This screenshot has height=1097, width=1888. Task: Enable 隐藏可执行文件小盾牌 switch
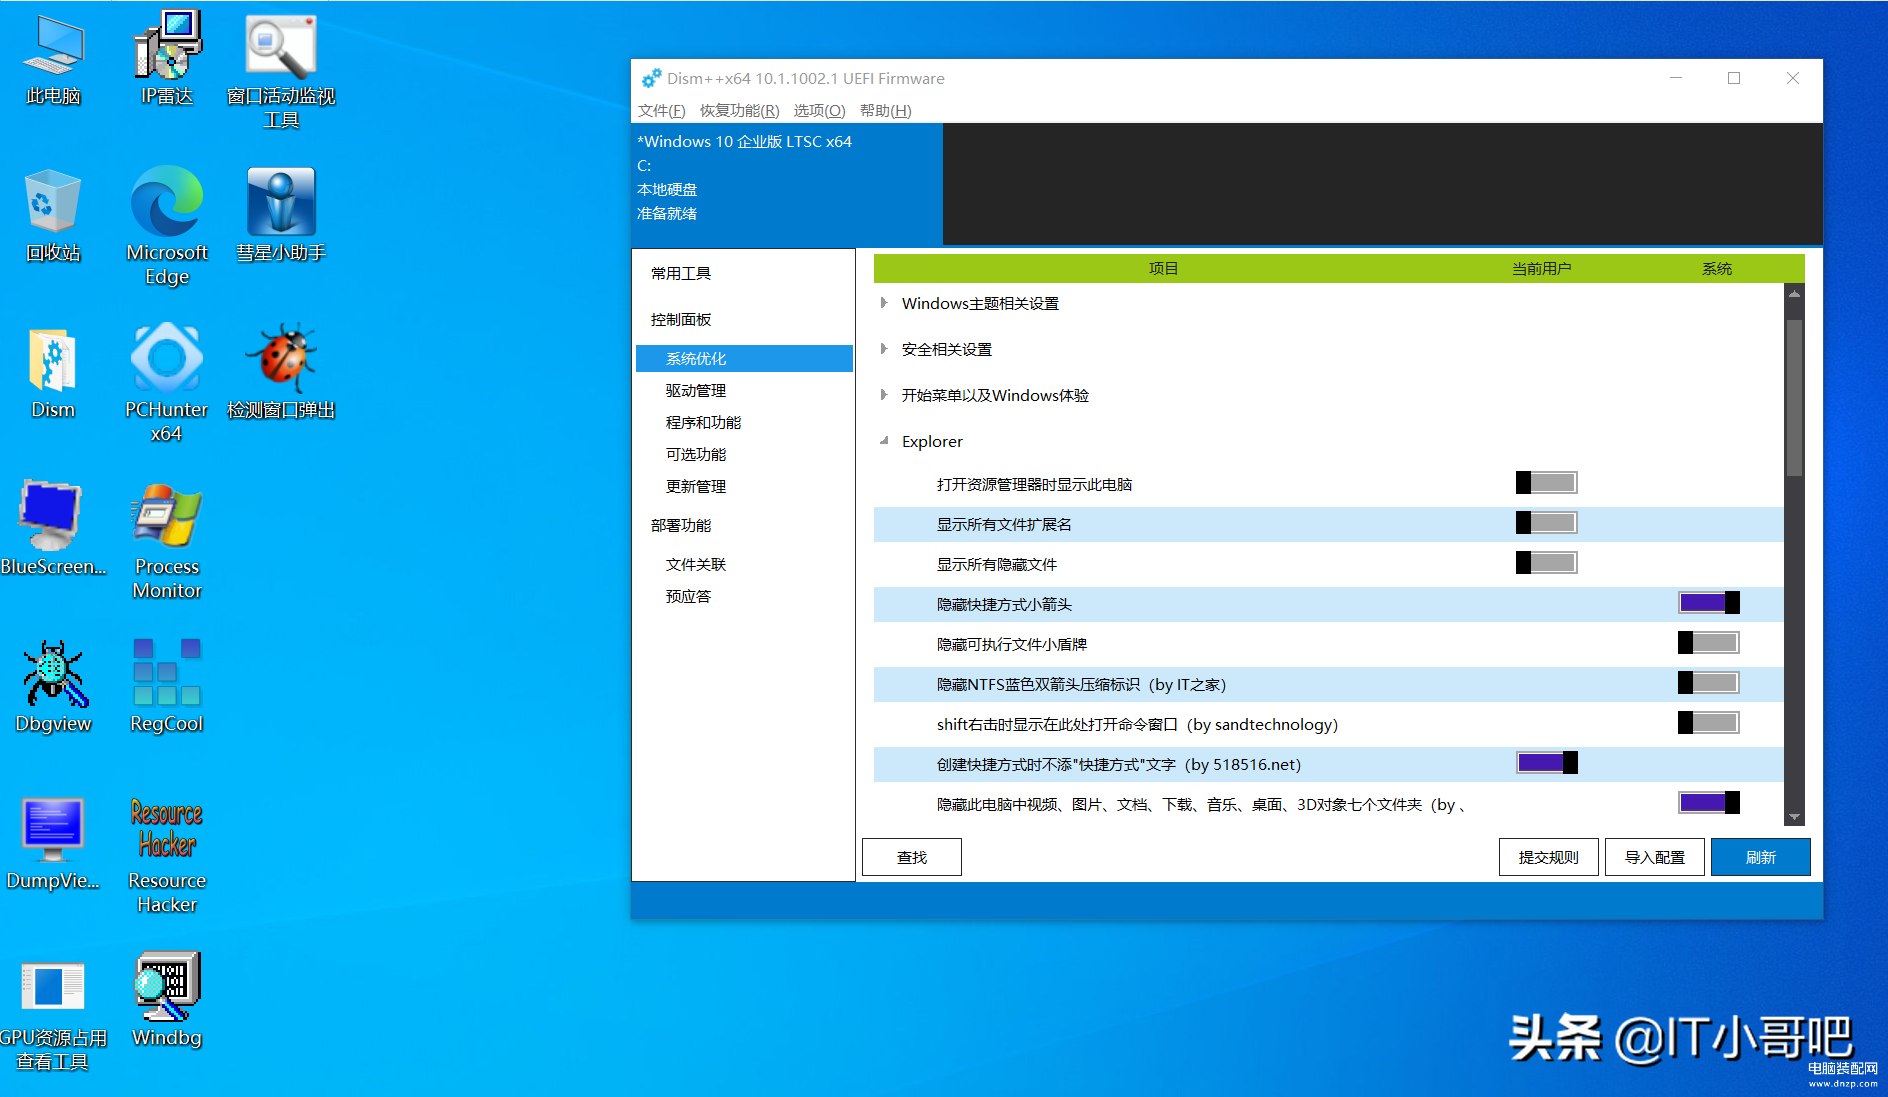pyautogui.click(x=1709, y=643)
